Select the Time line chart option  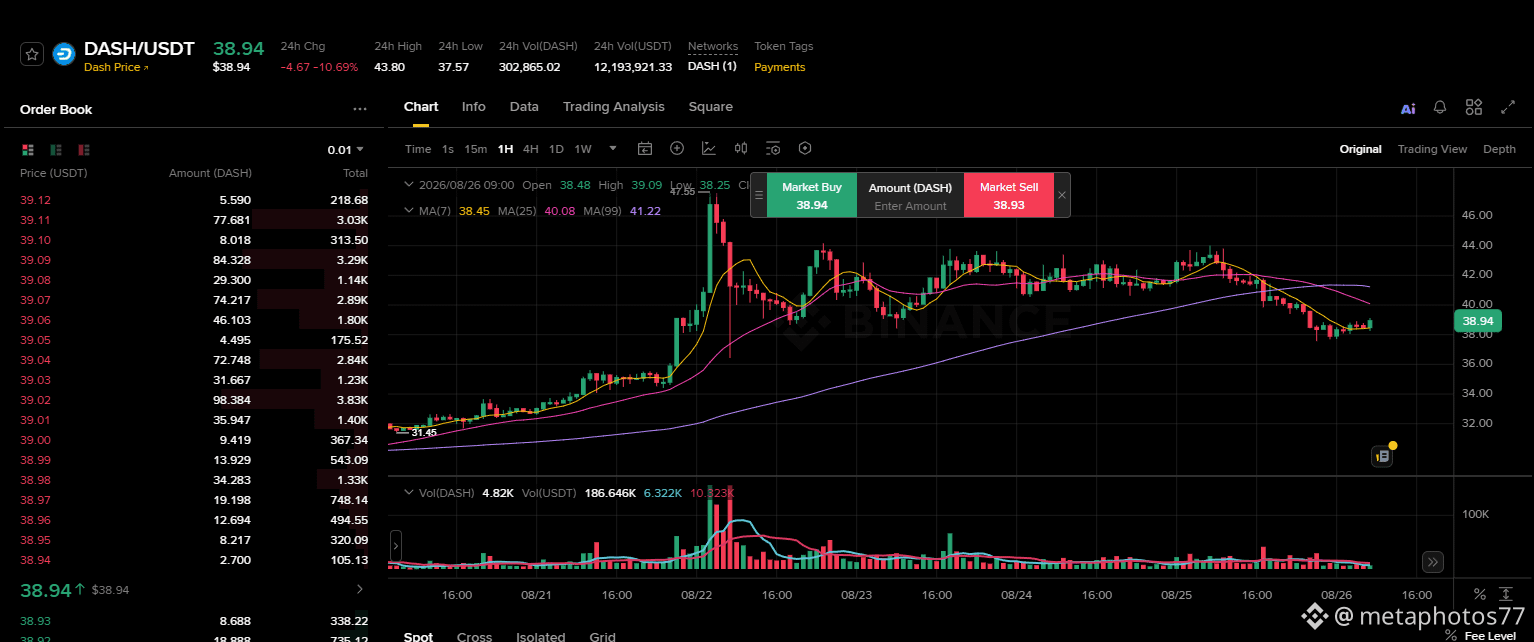[x=418, y=149]
